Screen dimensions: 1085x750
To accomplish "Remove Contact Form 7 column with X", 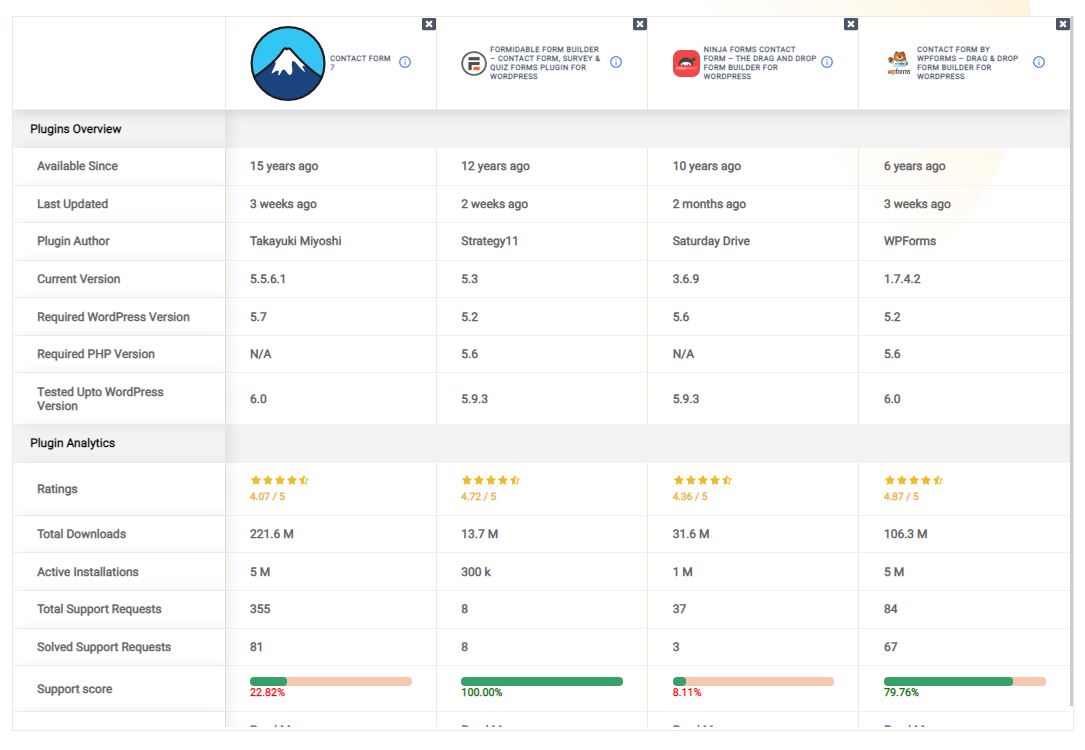I will tap(429, 24).
